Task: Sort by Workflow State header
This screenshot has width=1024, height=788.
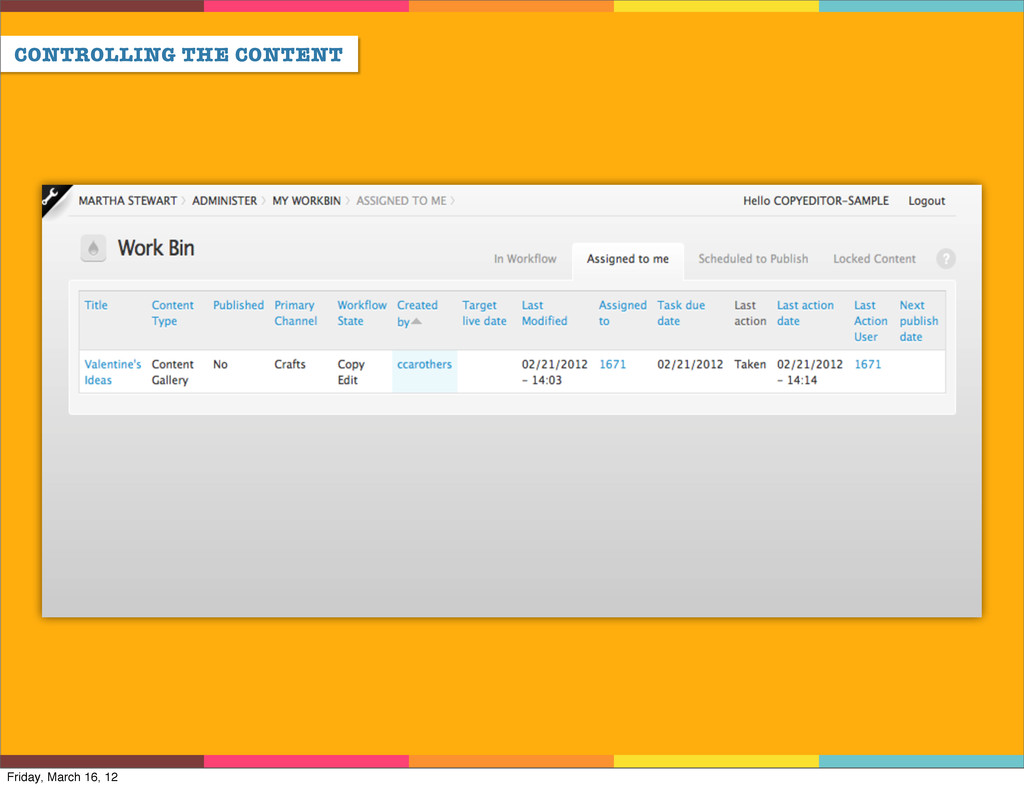Action: (362, 313)
